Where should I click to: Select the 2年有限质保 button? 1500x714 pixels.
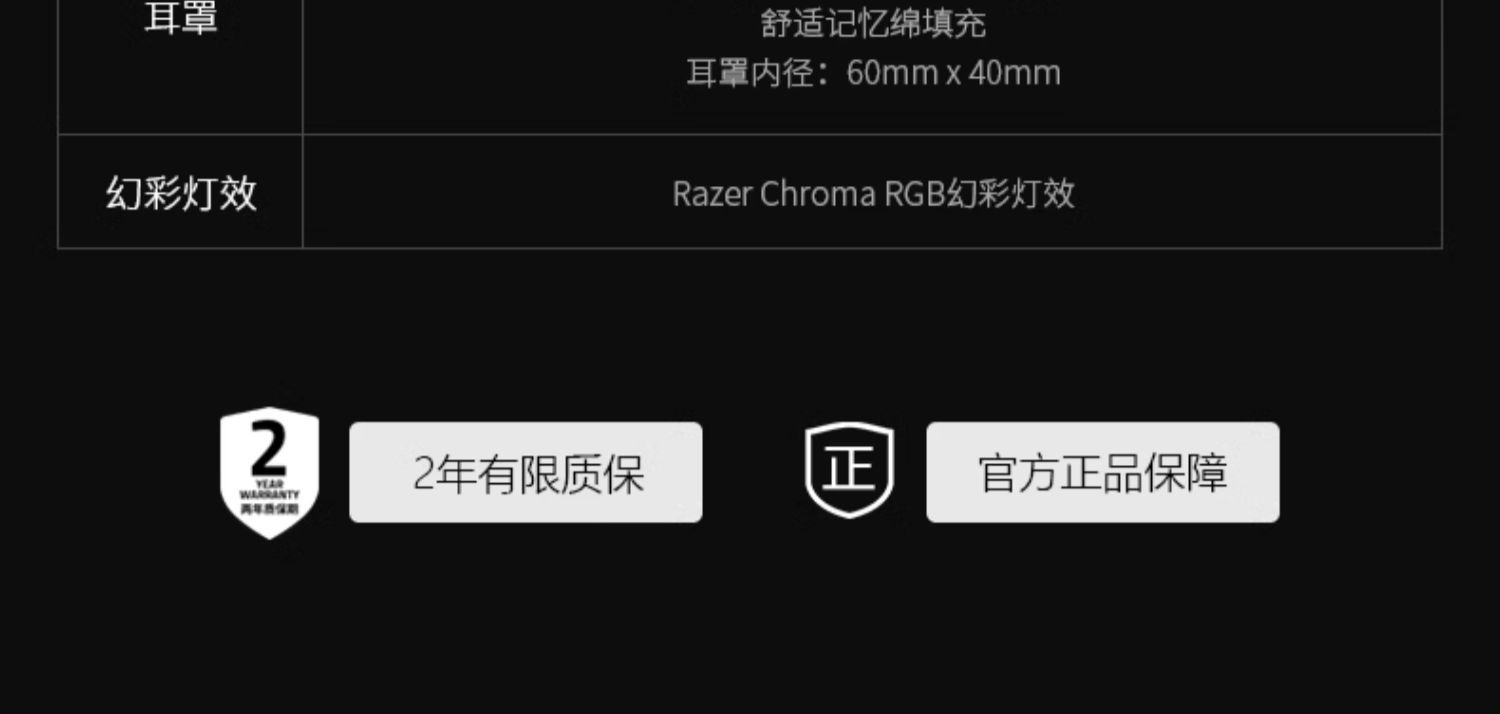click(526, 472)
